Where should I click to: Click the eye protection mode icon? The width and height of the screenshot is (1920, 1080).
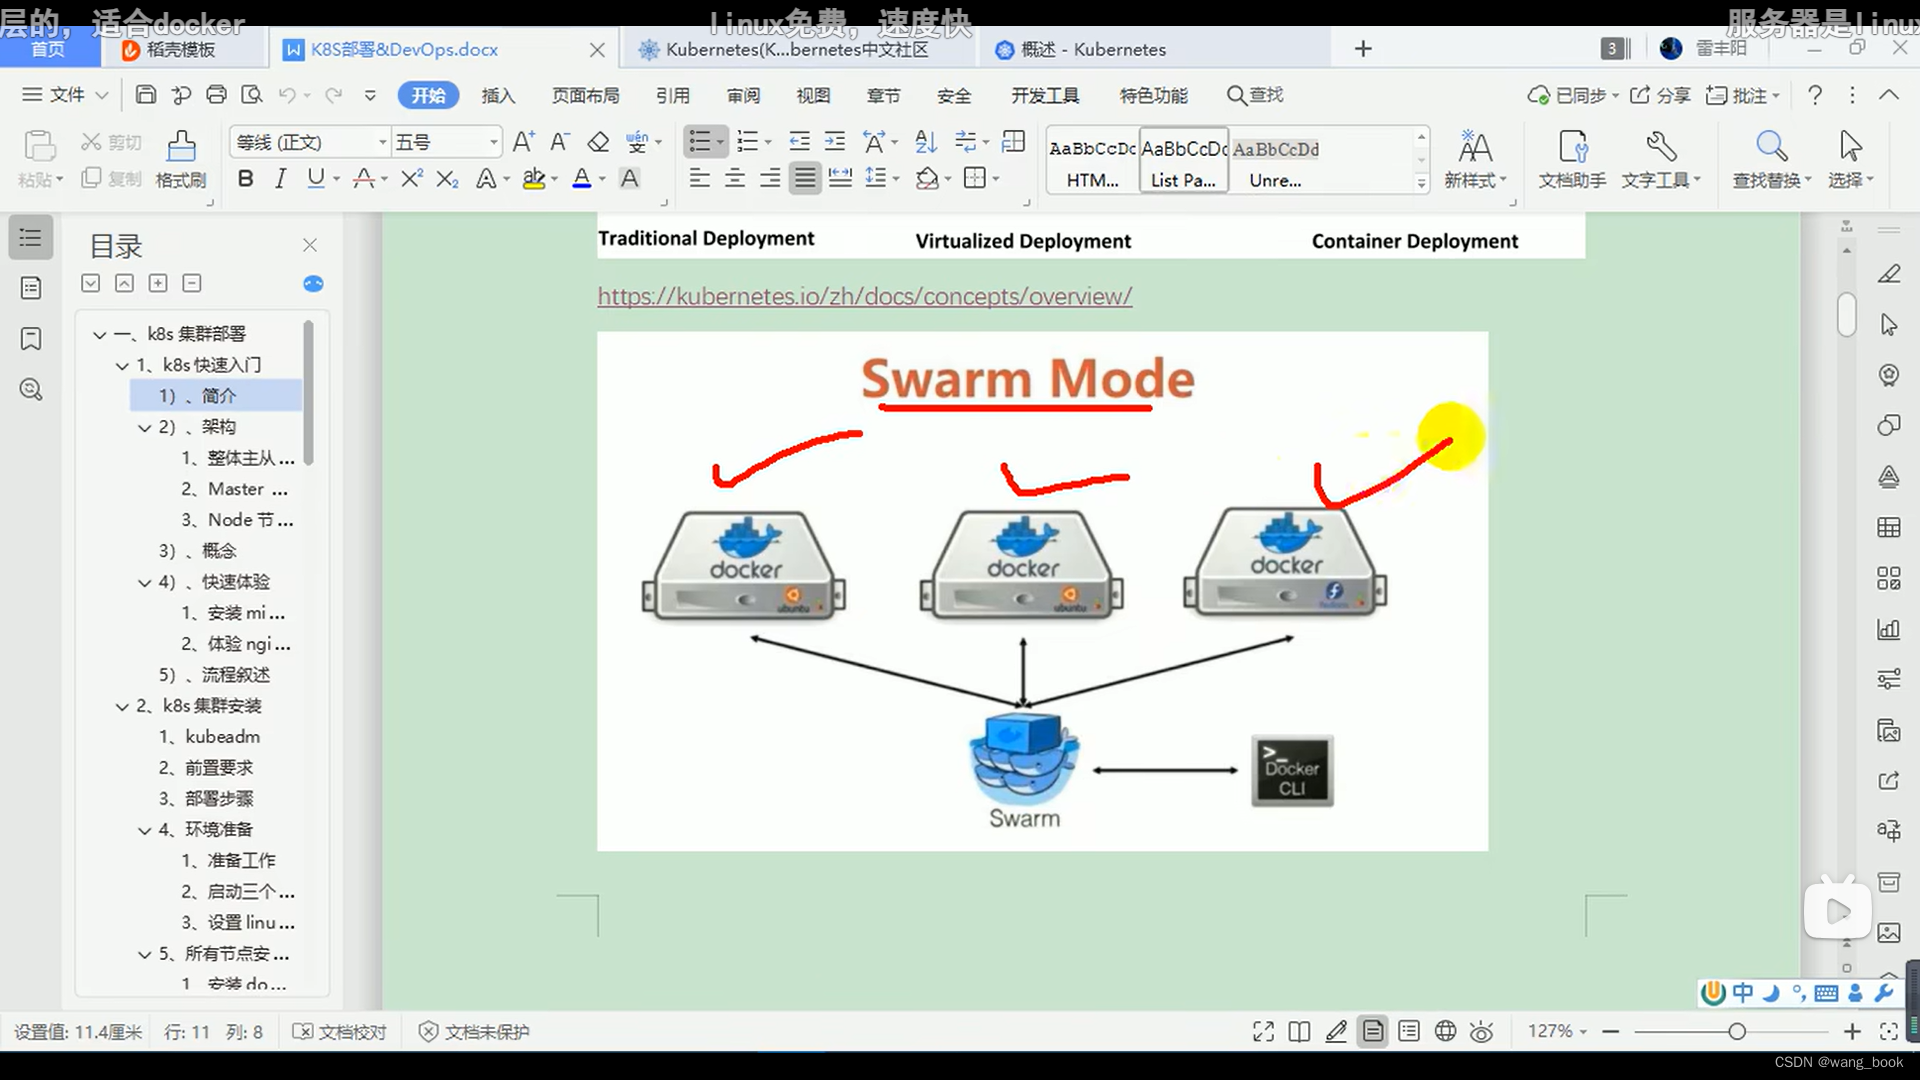(1482, 1032)
